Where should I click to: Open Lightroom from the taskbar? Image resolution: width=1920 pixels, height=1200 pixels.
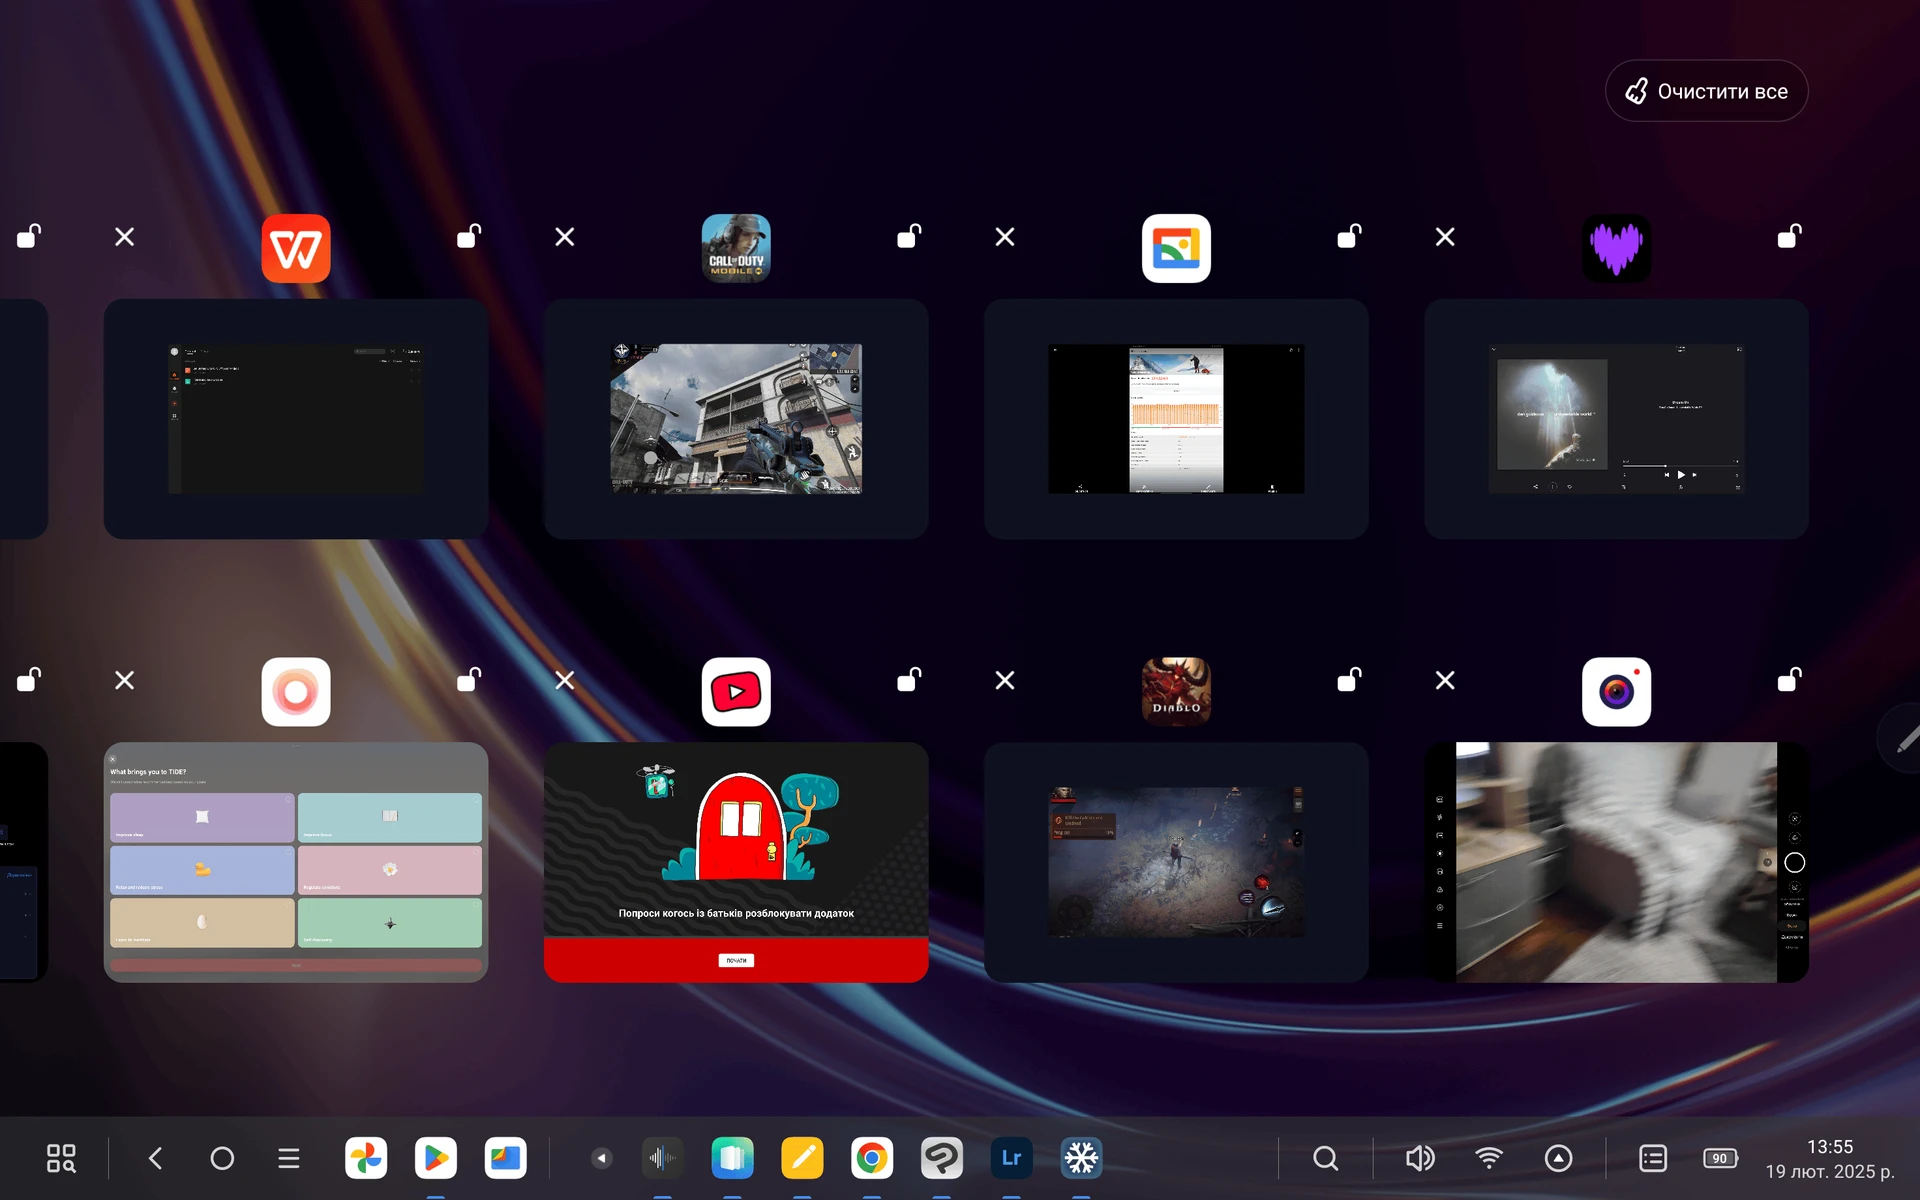click(1011, 1158)
